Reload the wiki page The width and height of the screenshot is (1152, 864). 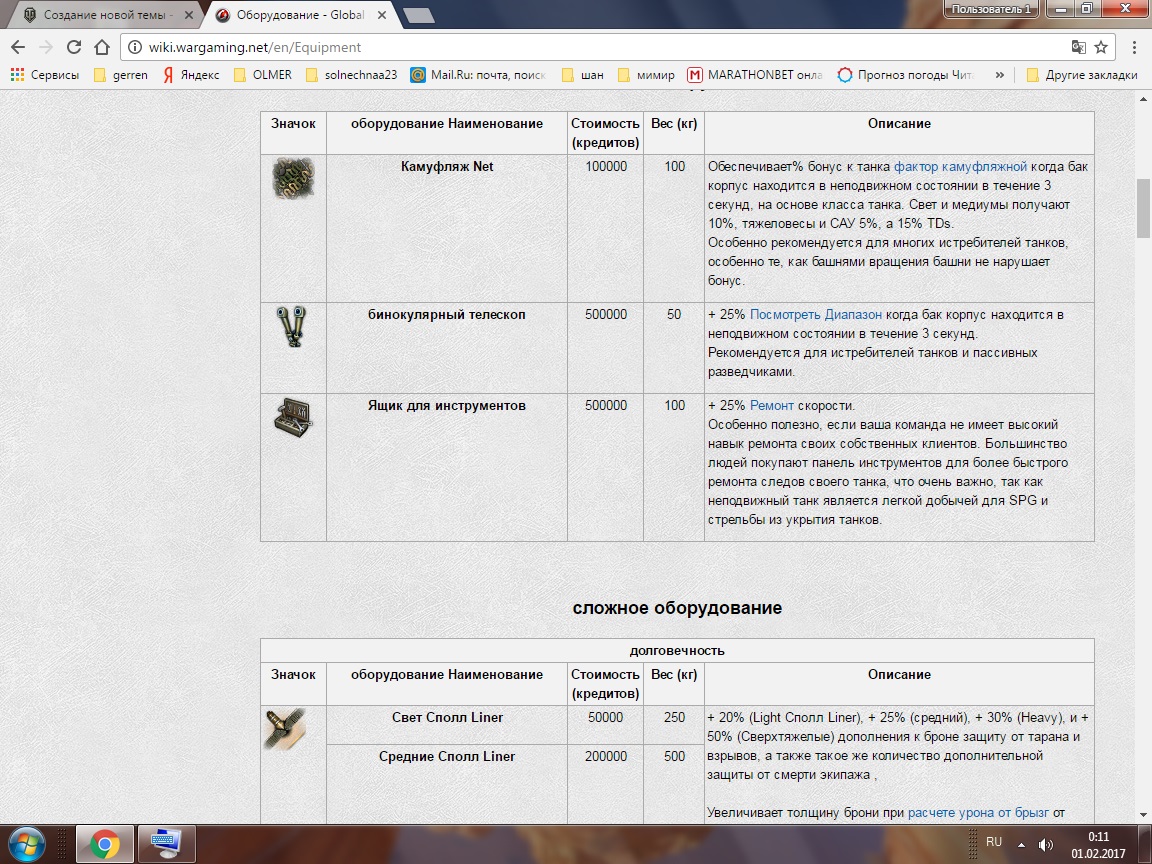[73, 47]
